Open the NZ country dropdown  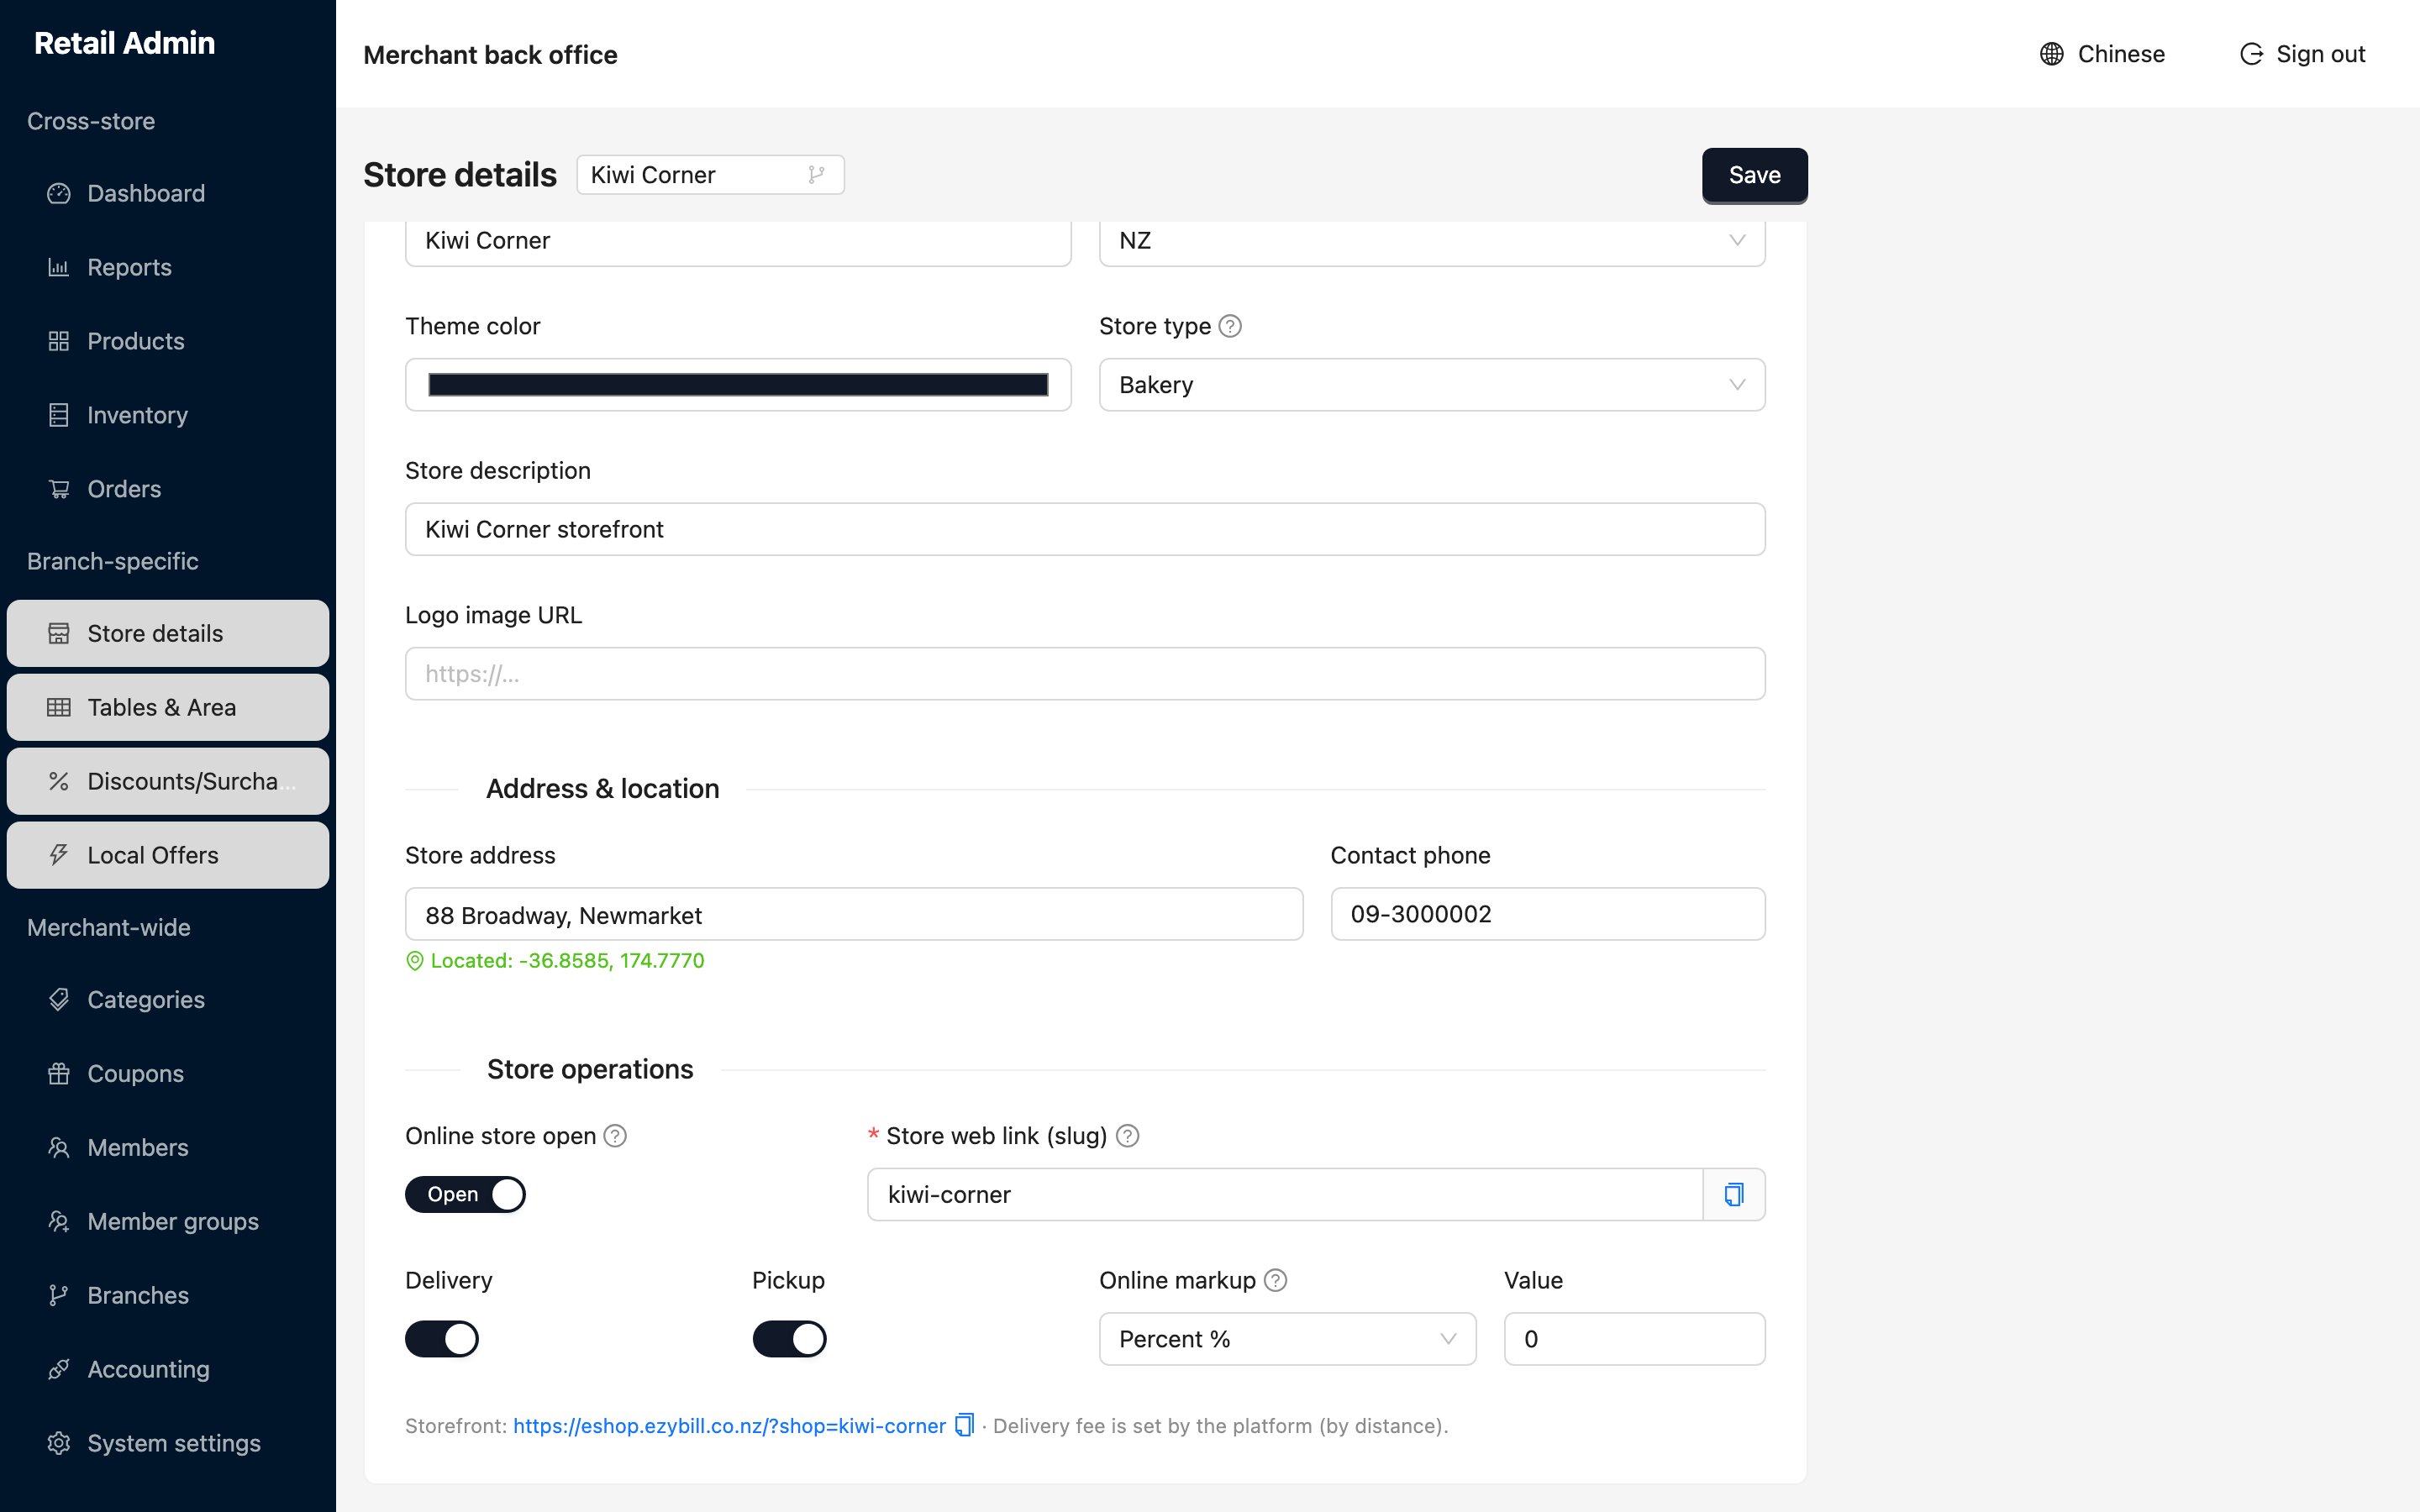pyautogui.click(x=1432, y=241)
